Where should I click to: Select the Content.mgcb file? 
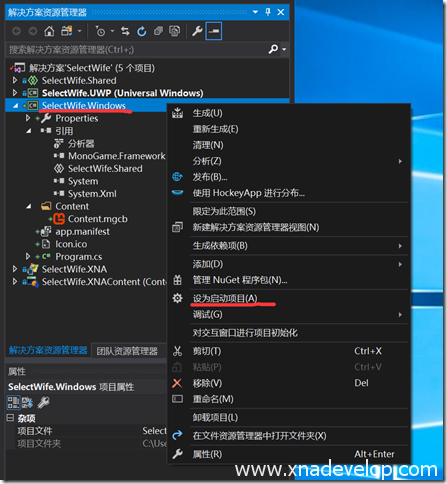tap(98, 219)
